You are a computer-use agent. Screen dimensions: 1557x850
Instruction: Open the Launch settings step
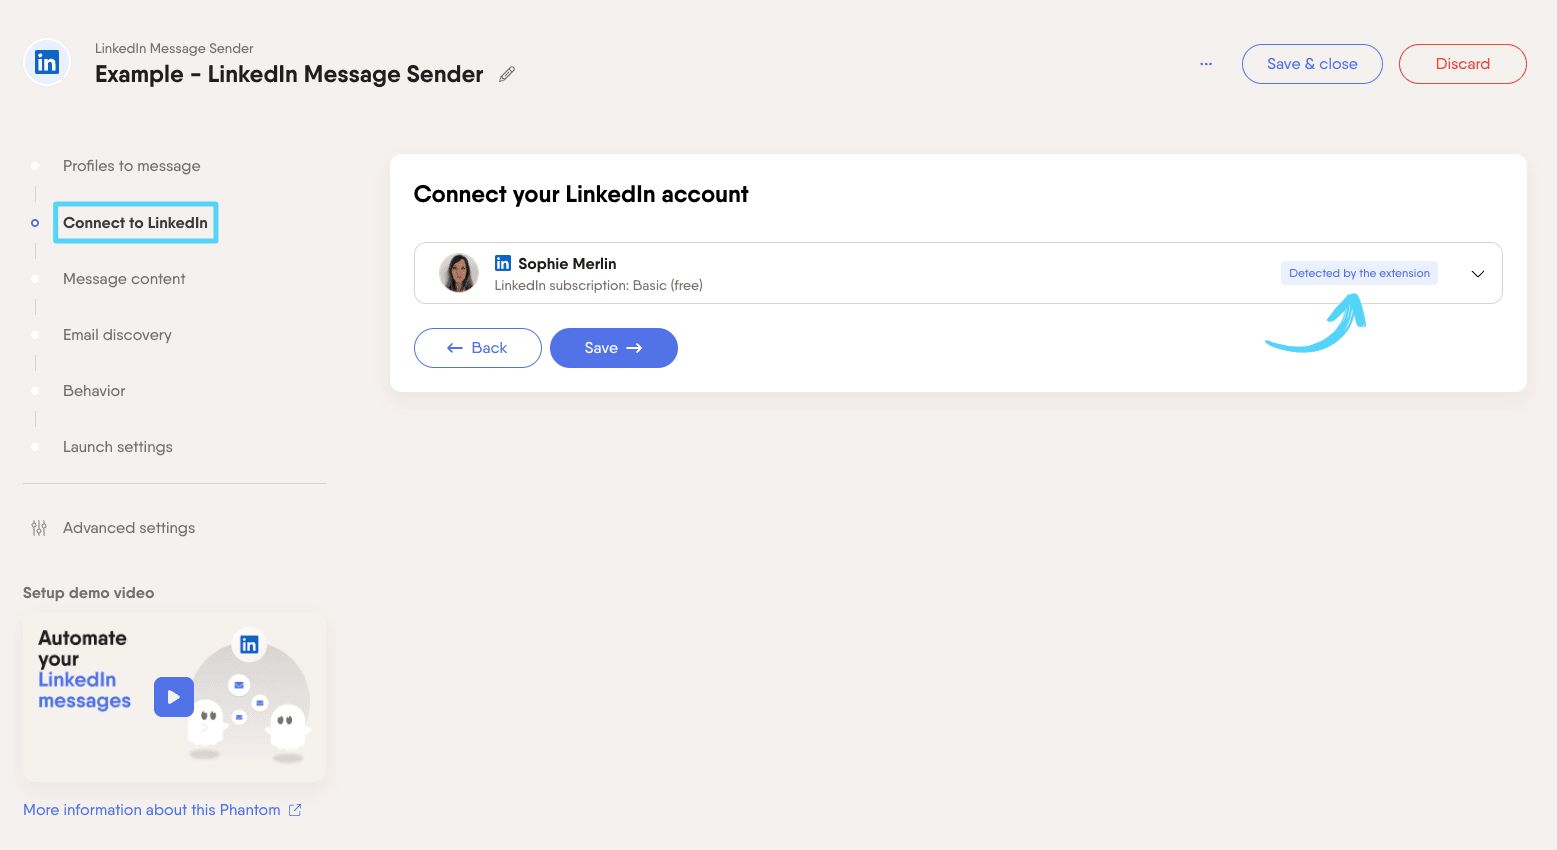[x=118, y=447]
